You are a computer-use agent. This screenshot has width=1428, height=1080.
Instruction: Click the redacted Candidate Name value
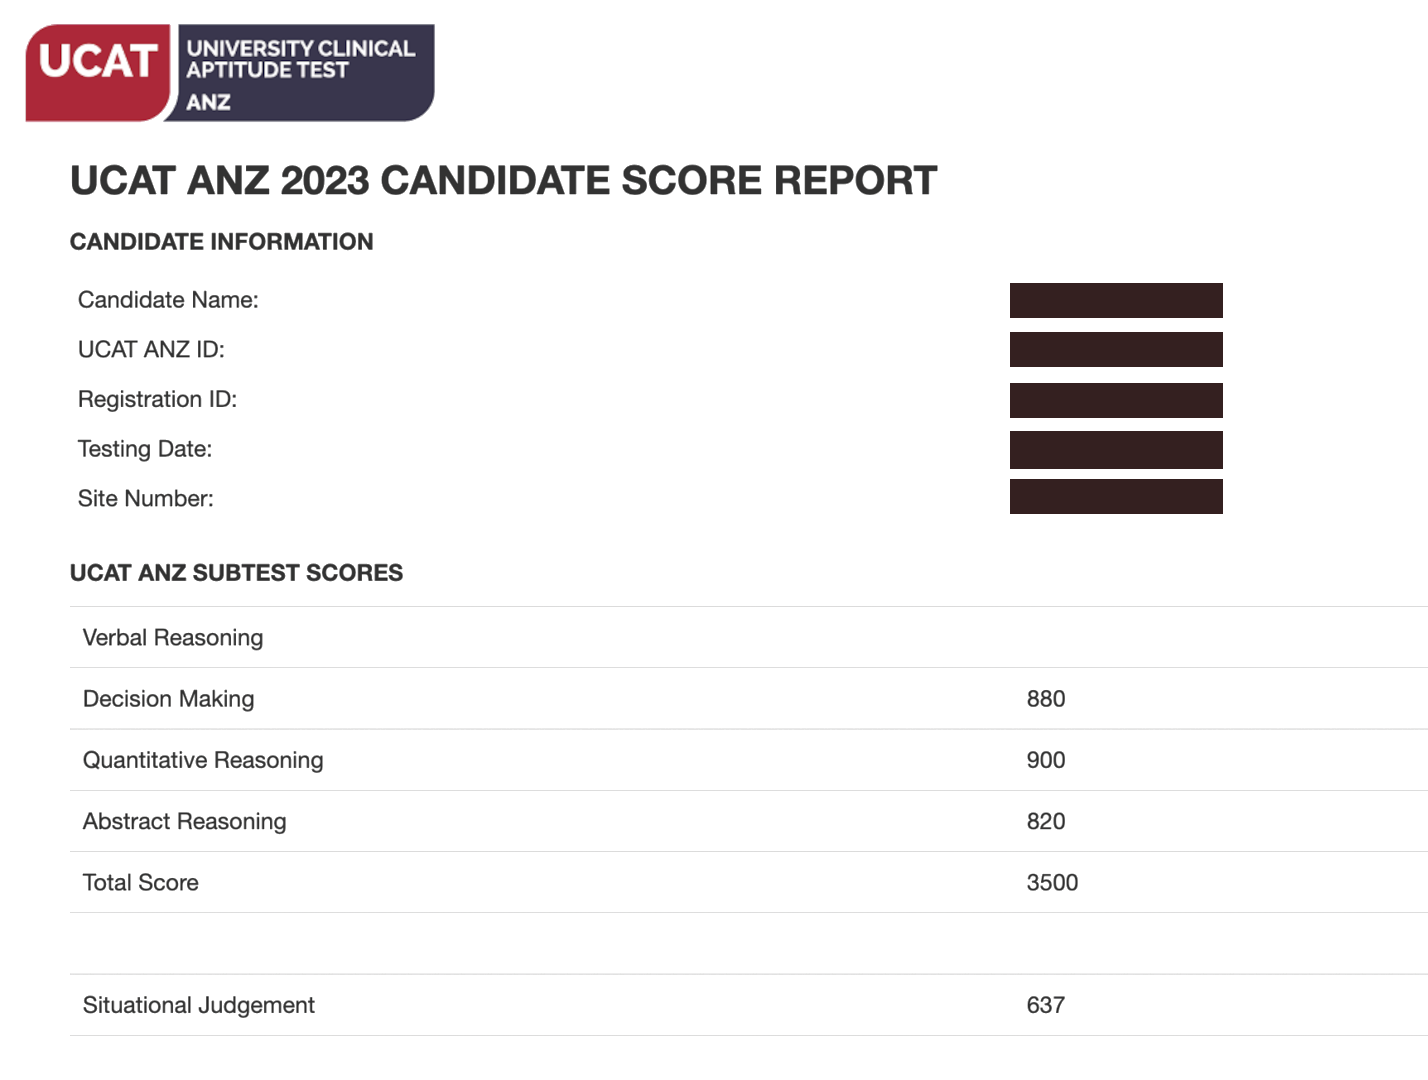coord(1116,300)
